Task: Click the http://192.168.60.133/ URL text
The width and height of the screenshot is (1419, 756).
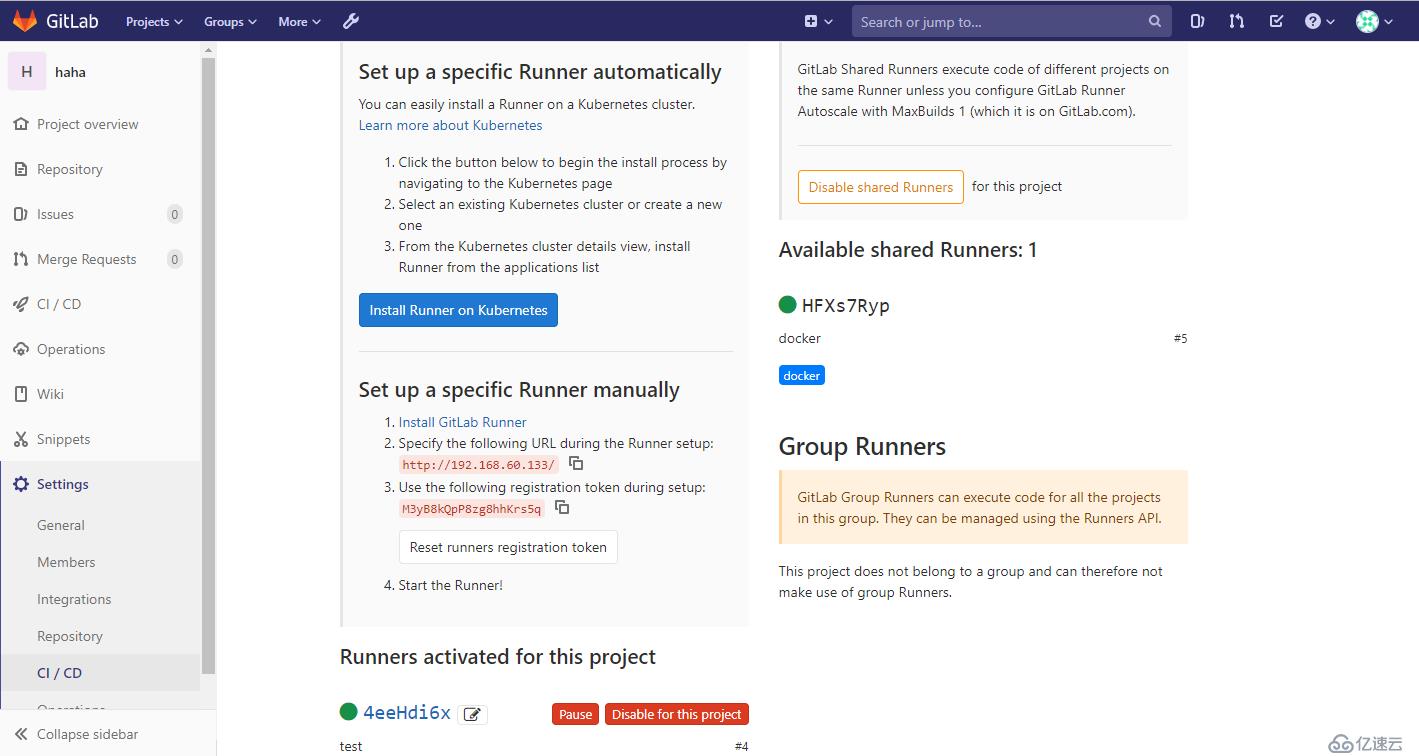Action: click(x=479, y=465)
